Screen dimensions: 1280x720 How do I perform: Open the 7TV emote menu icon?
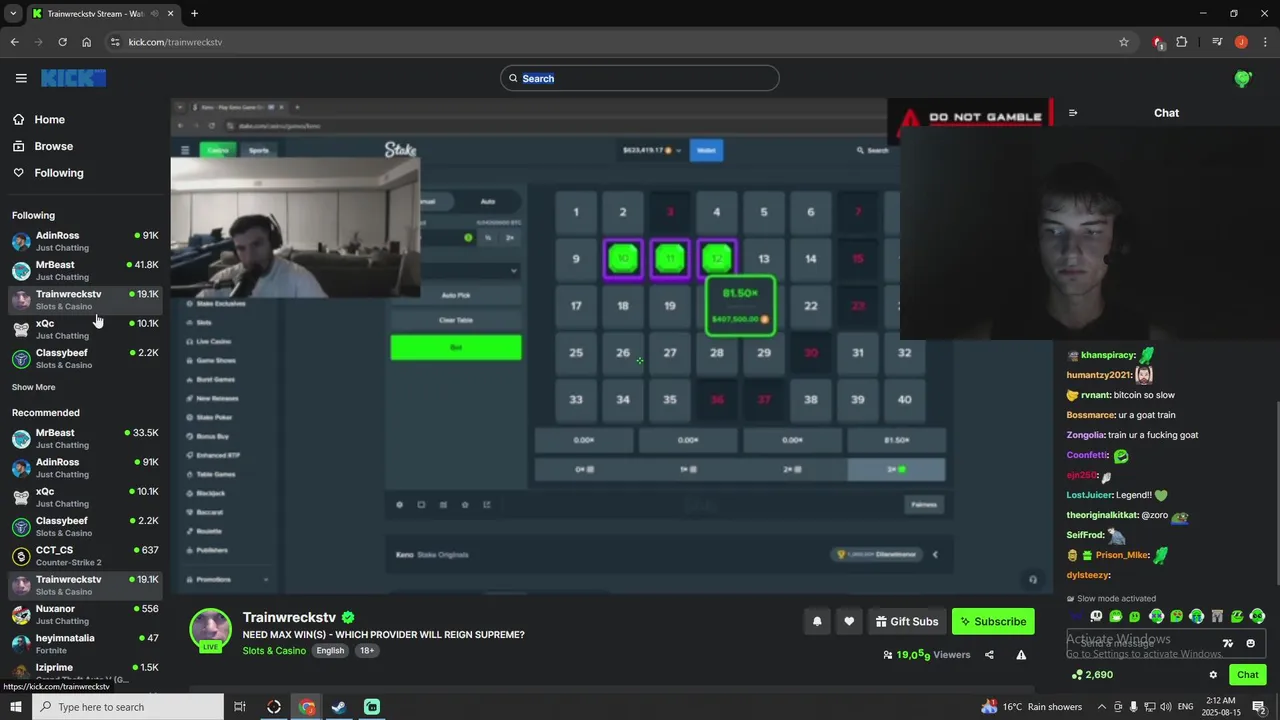tap(1228, 643)
